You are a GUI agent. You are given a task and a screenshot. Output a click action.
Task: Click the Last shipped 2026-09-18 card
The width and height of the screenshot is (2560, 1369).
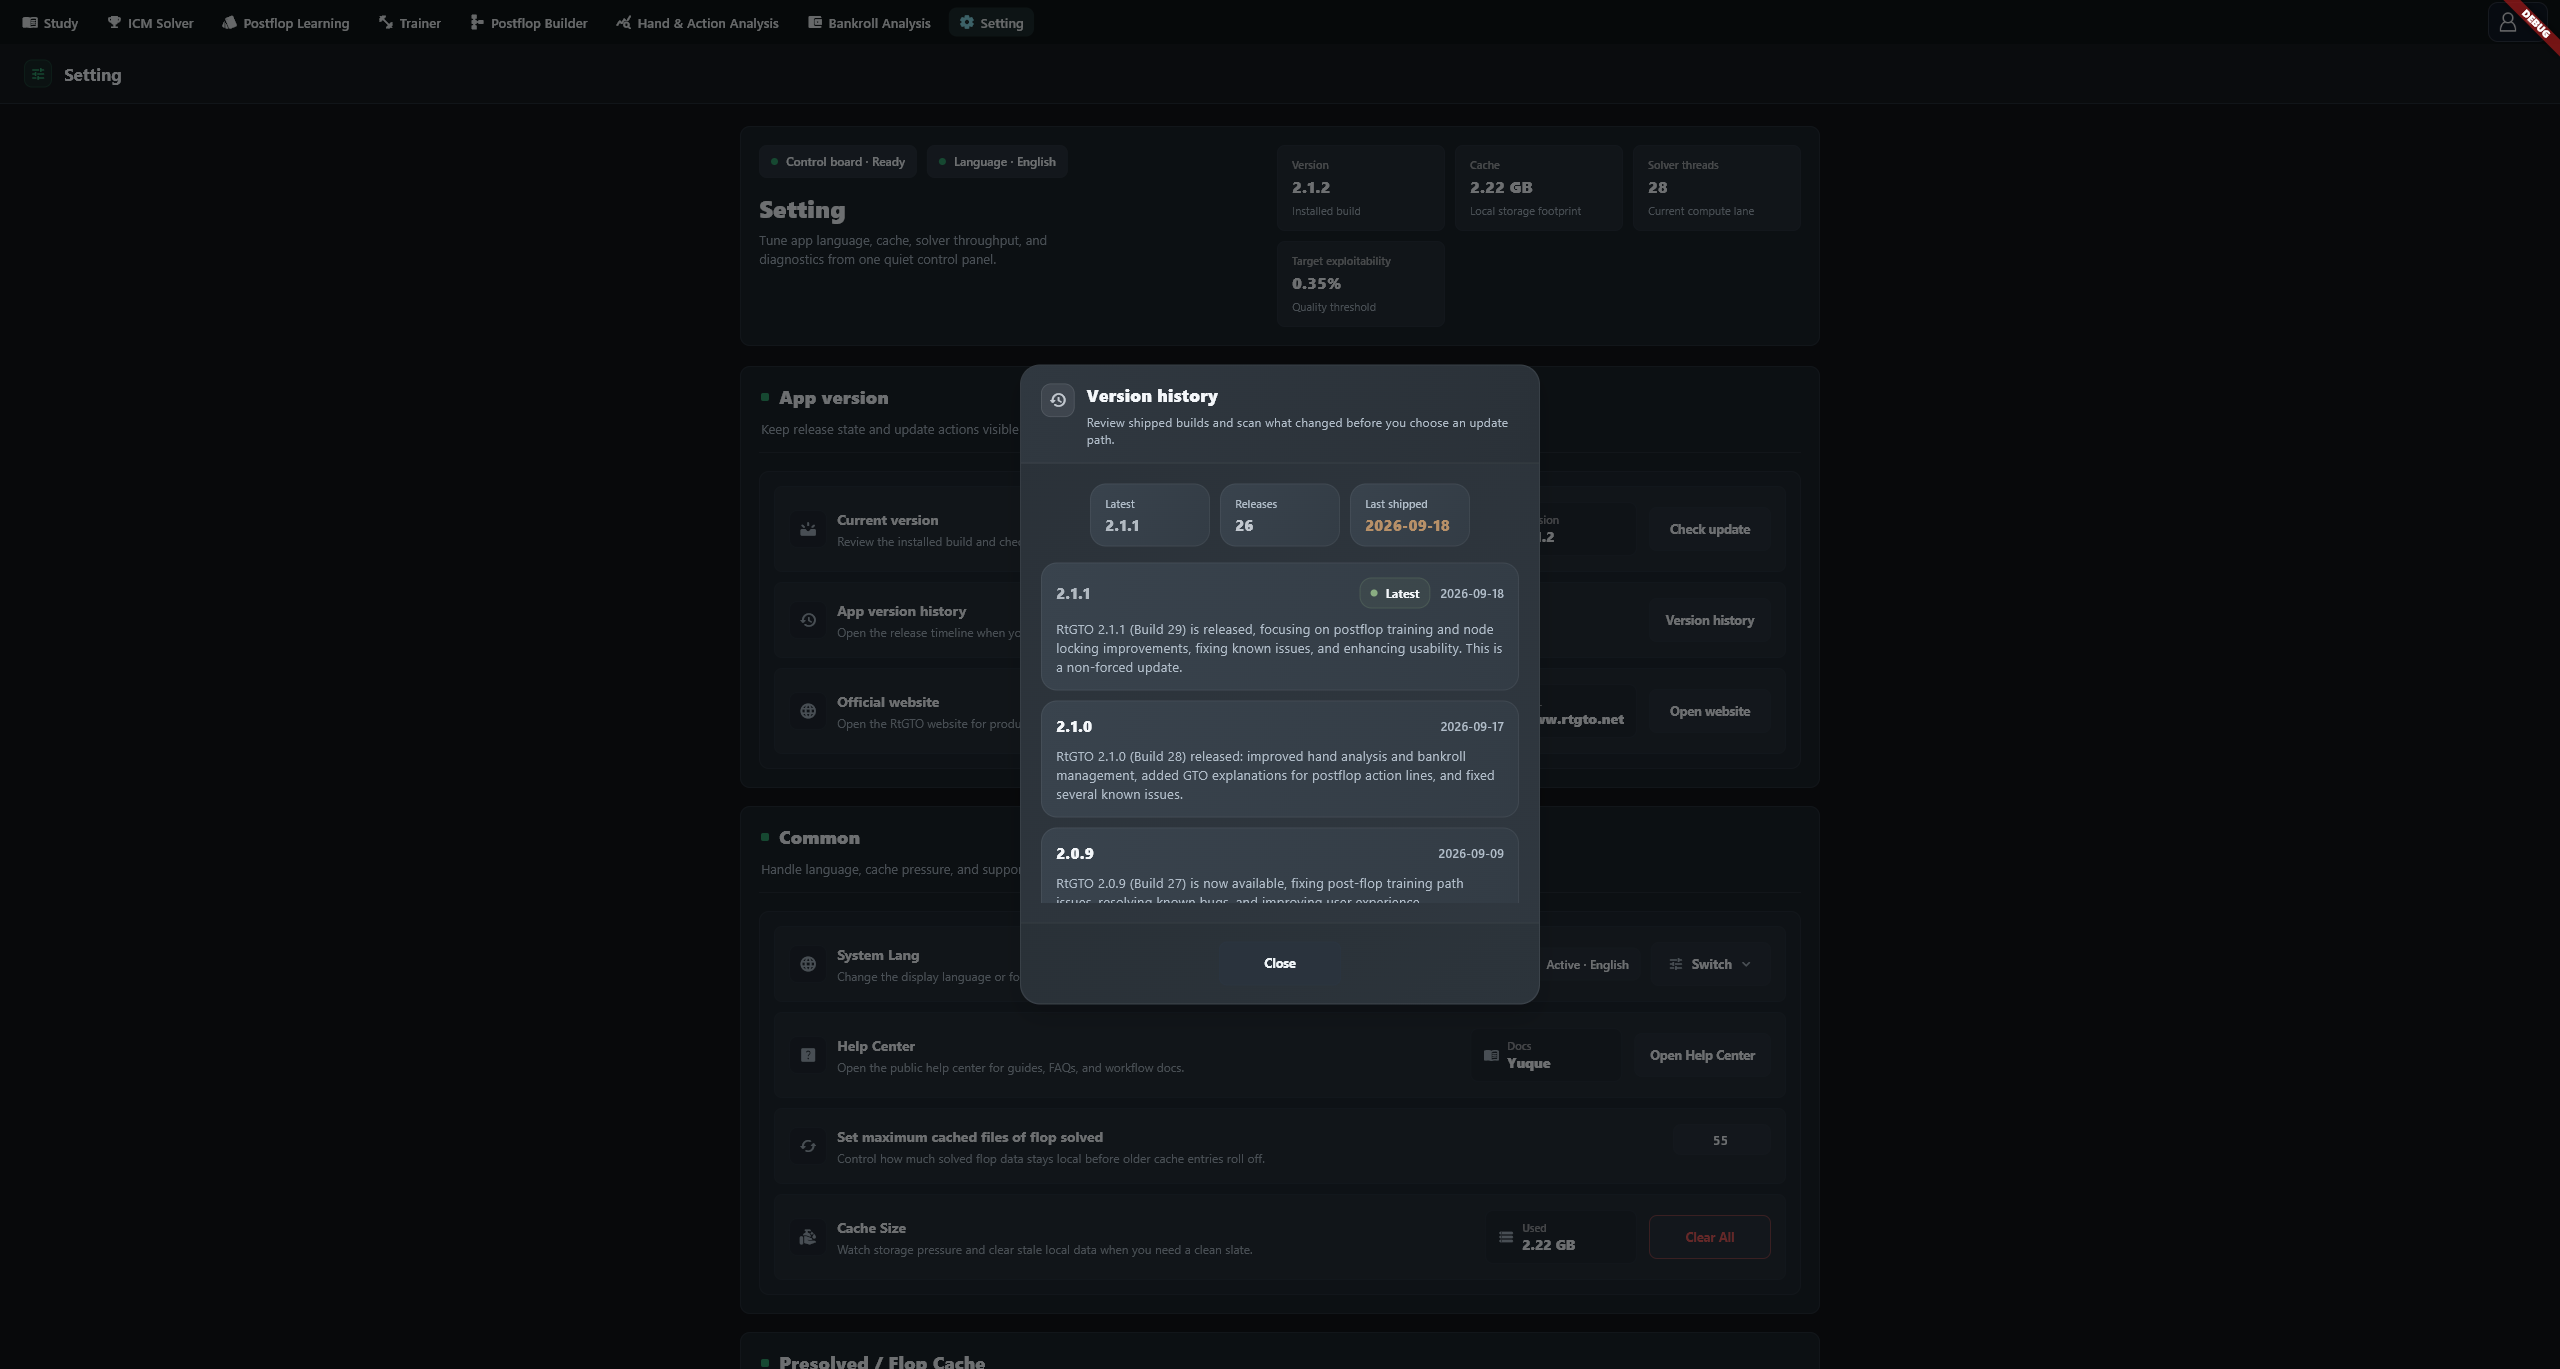(1409, 515)
